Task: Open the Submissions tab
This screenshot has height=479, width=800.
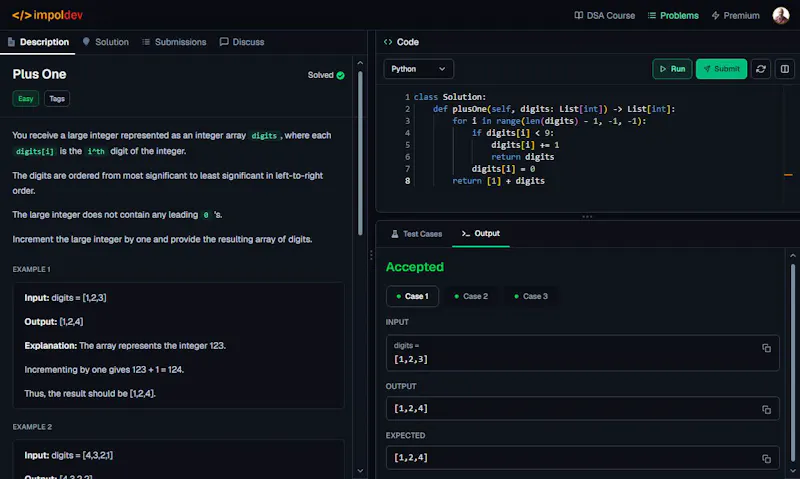Action: pyautogui.click(x=174, y=42)
